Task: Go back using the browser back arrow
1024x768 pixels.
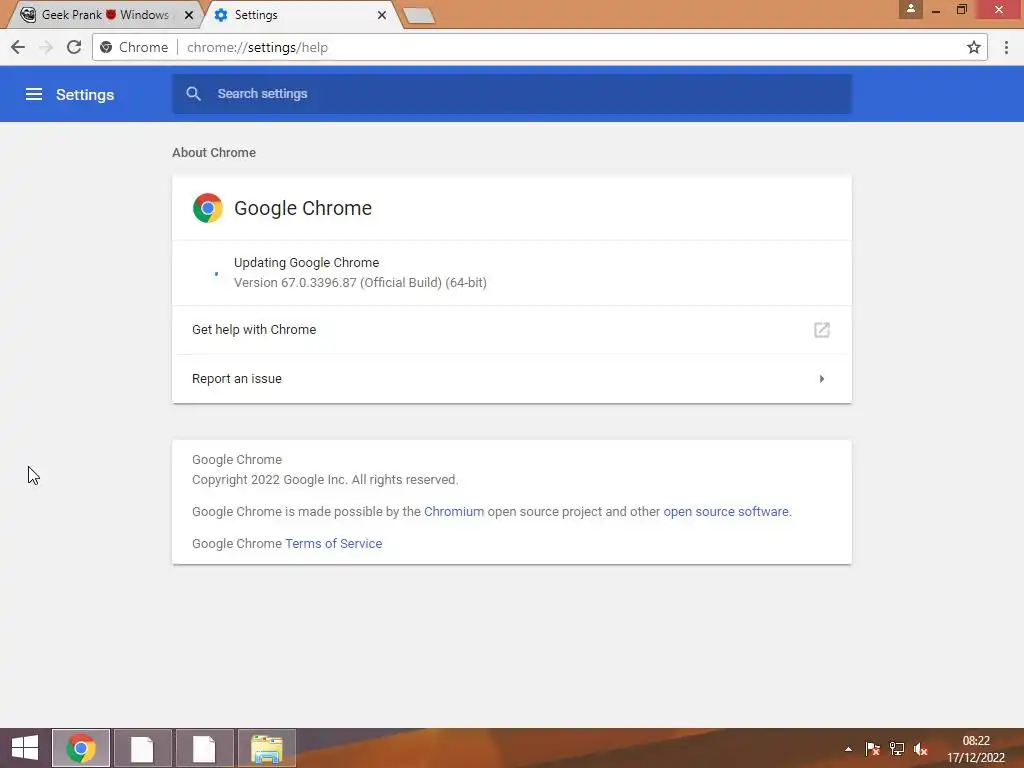Action: (x=18, y=47)
